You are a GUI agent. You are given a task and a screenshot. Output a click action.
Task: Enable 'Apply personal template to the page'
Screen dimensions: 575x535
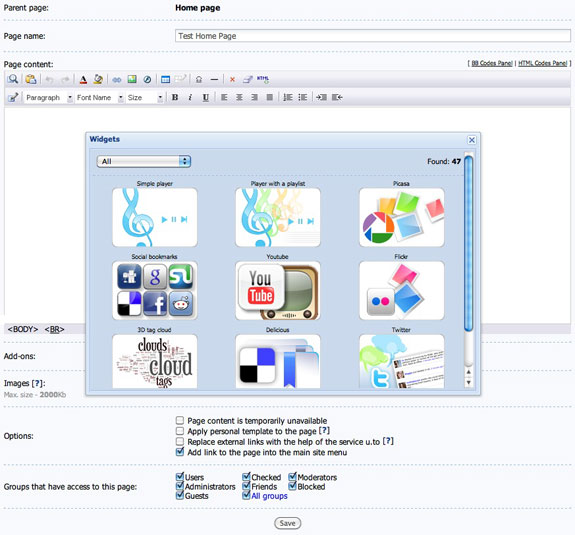(x=180, y=430)
